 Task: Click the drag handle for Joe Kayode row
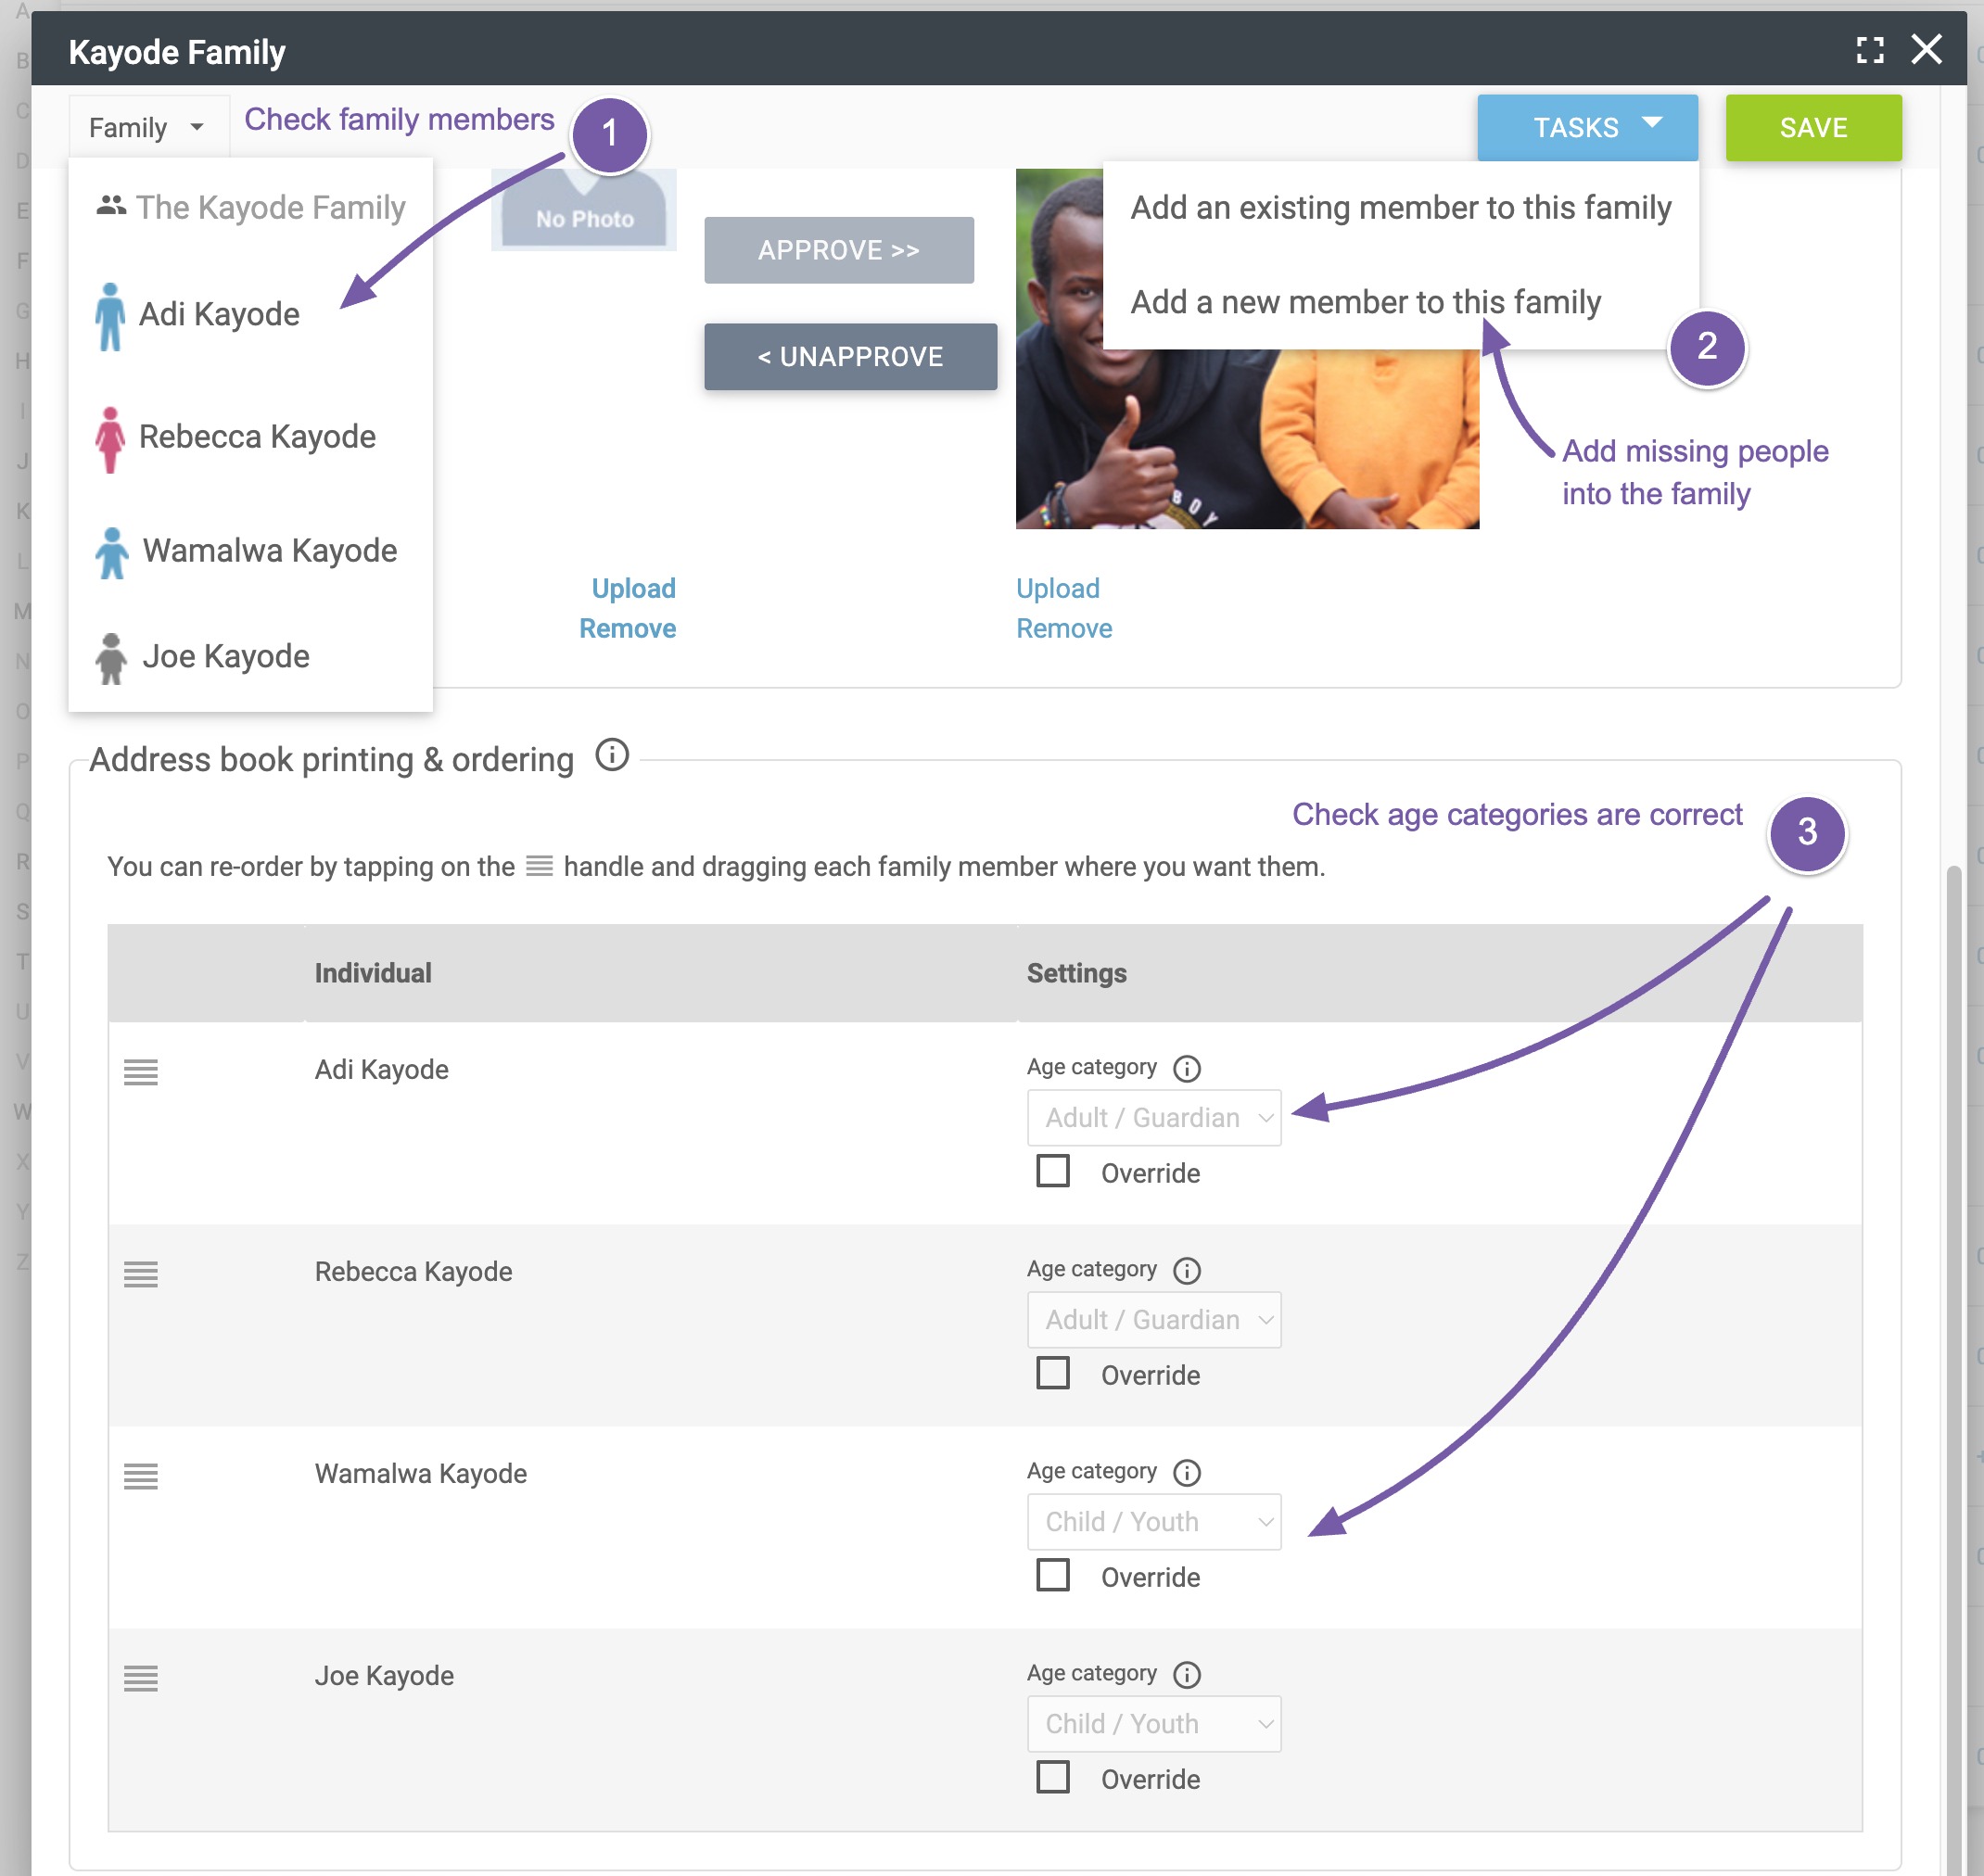tap(141, 1678)
